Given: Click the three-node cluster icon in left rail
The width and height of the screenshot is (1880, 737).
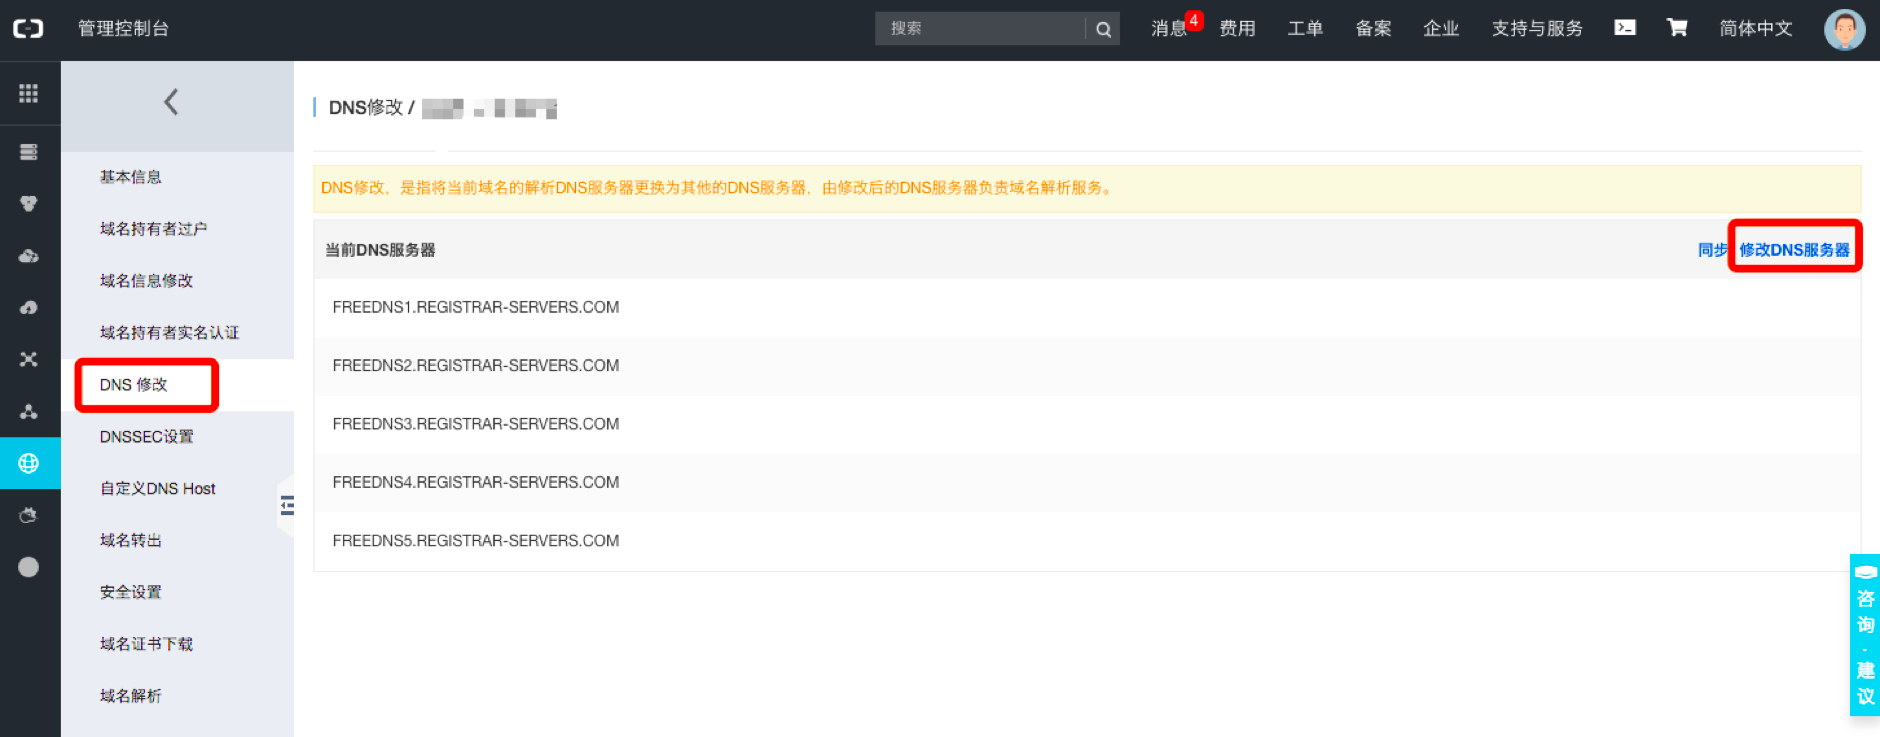Looking at the screenshot, I should click(28, 412).
